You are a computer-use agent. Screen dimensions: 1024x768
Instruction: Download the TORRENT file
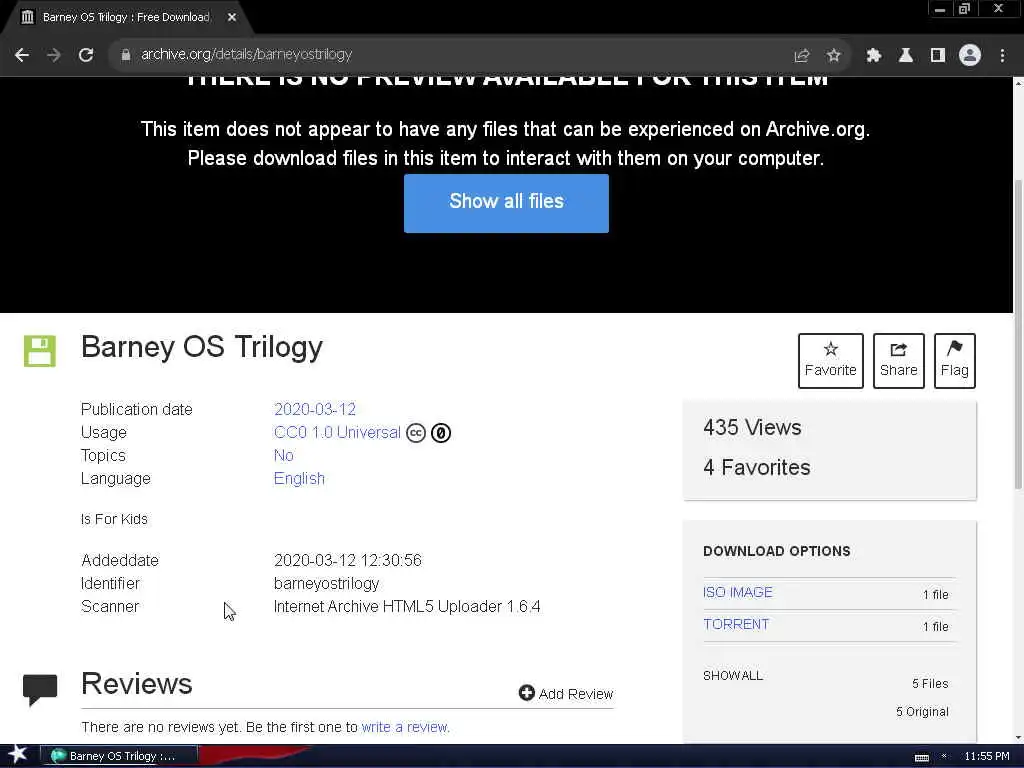(x=736, y=624)
